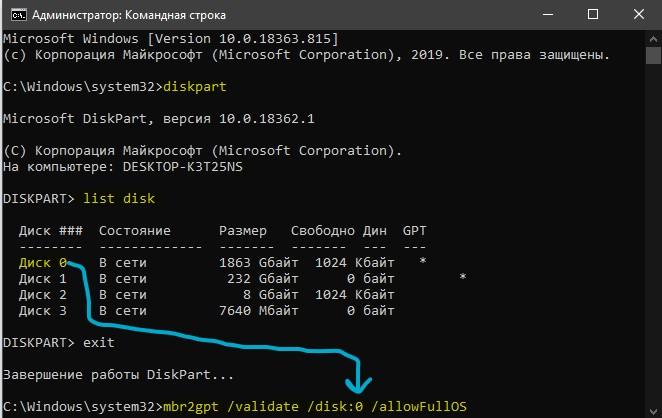Click the Command Prompt icon in title bar
Viewport: 662px width, 418px height.
click(19, 15)
